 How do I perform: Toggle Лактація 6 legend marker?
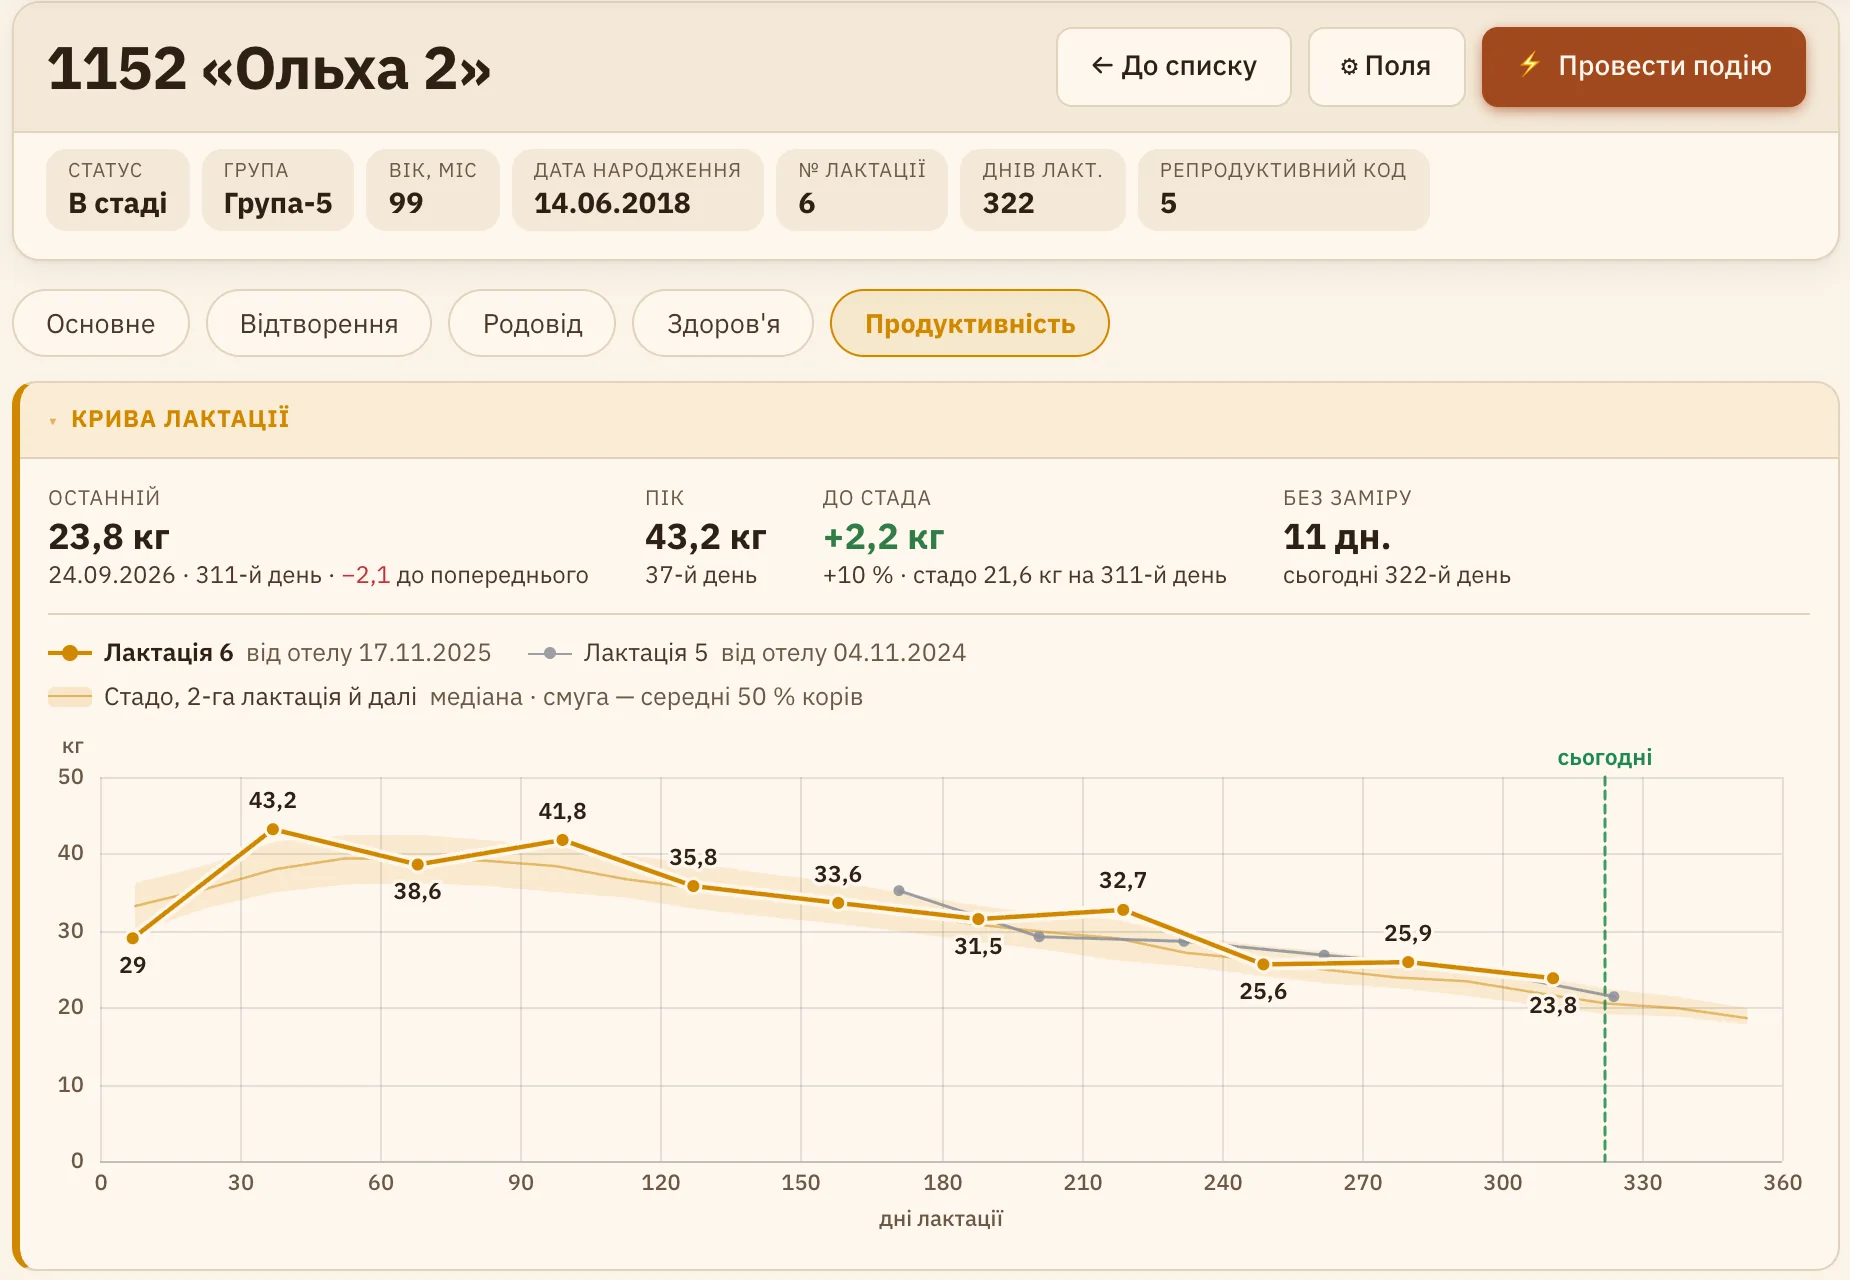(70, 653)
